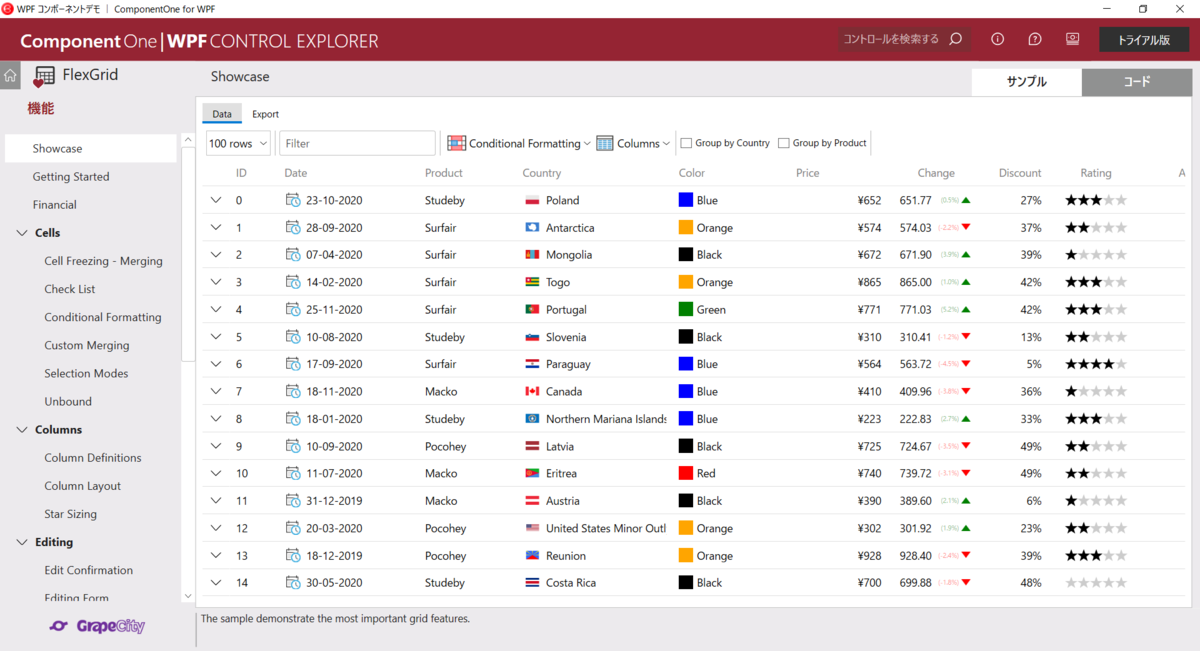
Task: Click the search magnifier icon
Action: [955, 39]
